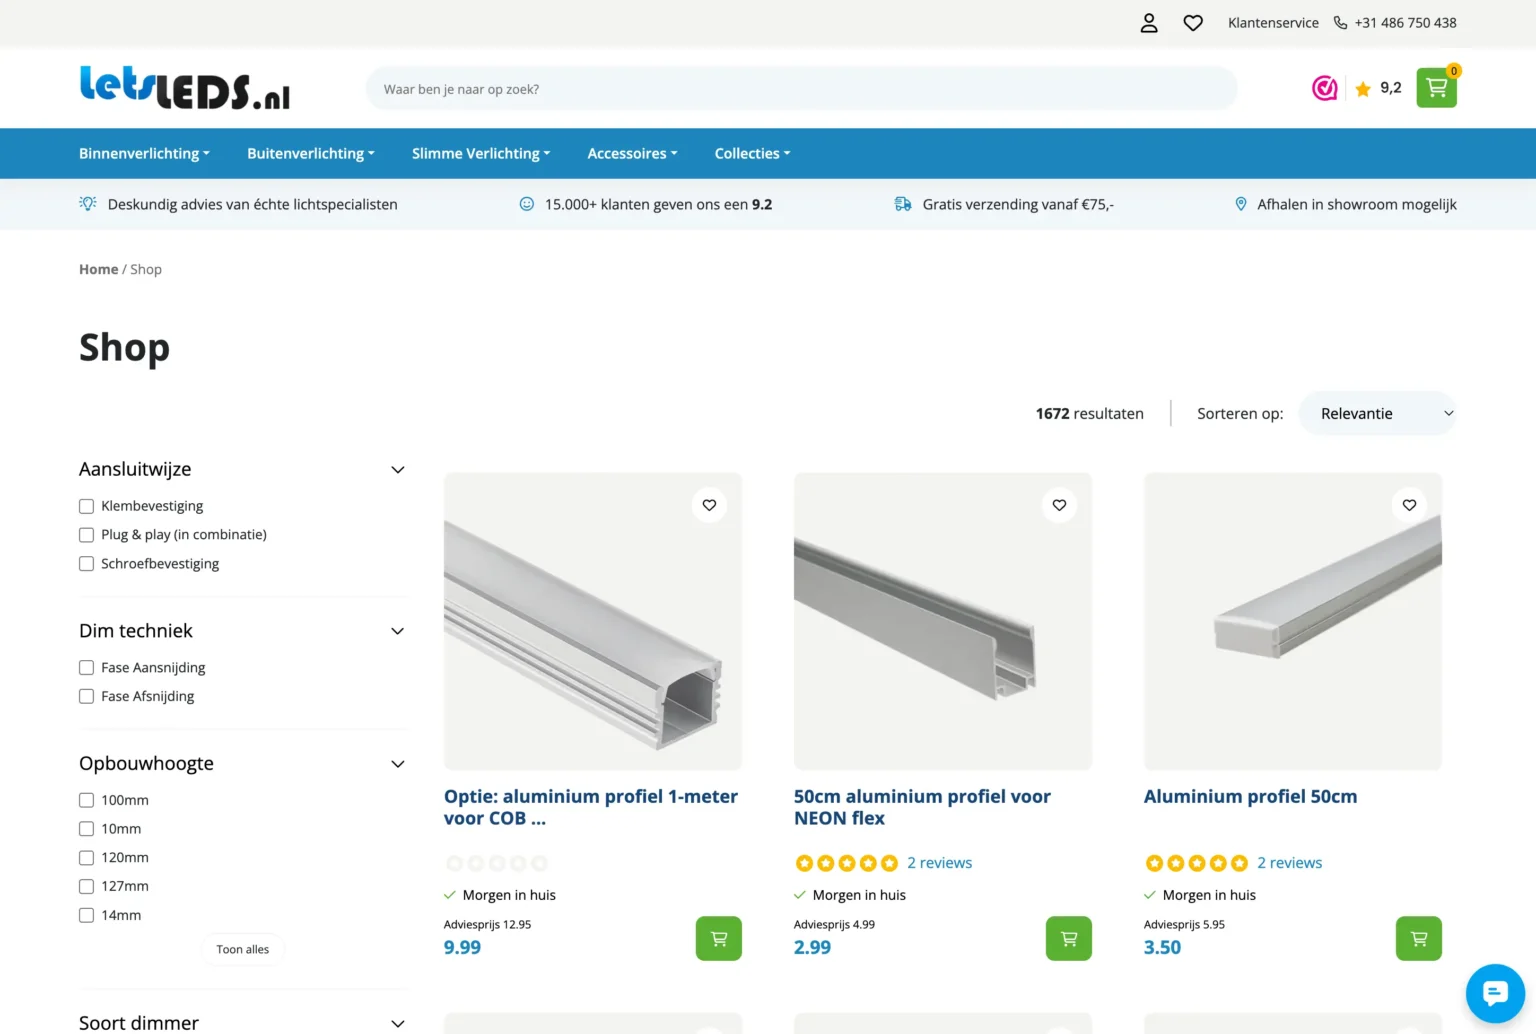Favorite the 50cm NEON flex profile
Screen dimensions: 1536x1034
[1059, 505]
